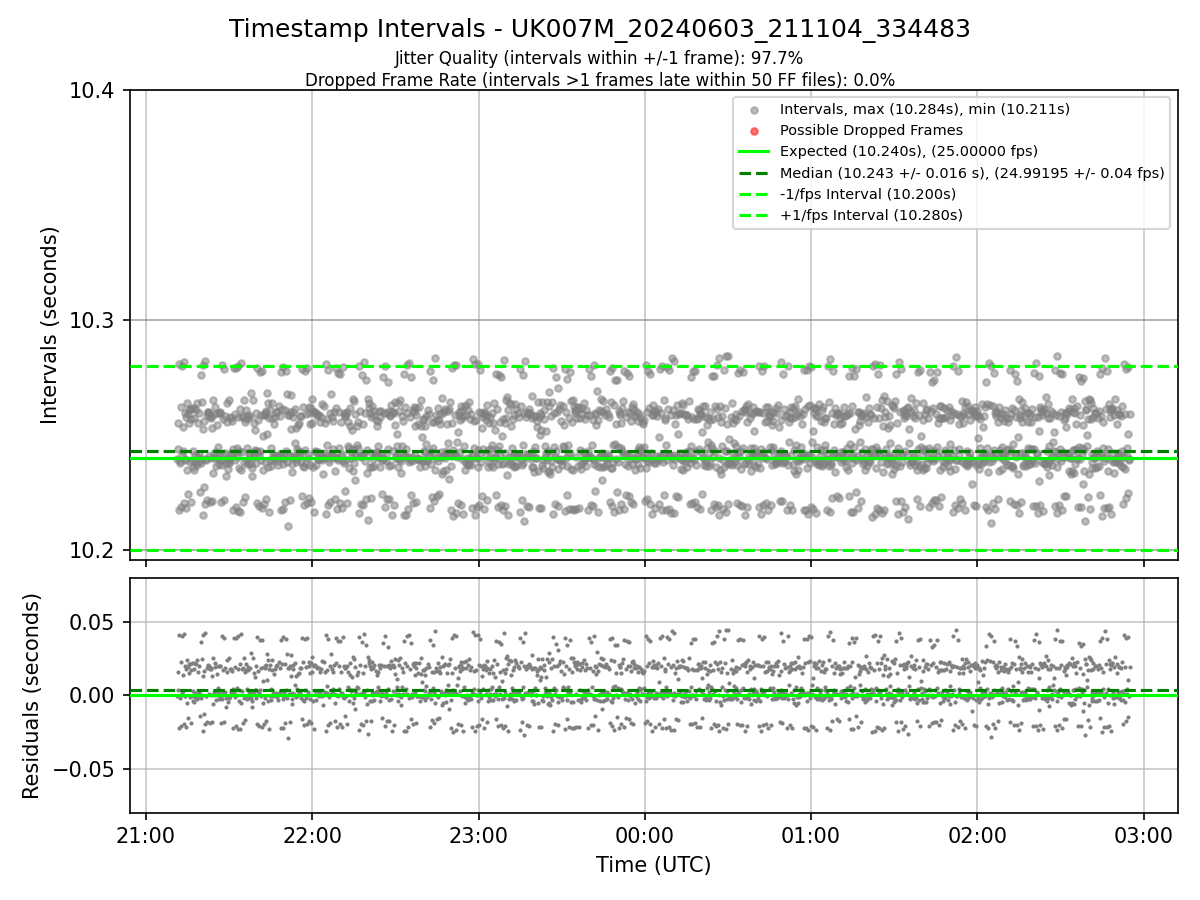Select legend entry '+1/fps Interval (10.280s)'
Image resolution: width=1200 pixels, height=900 pixels.
871,215
